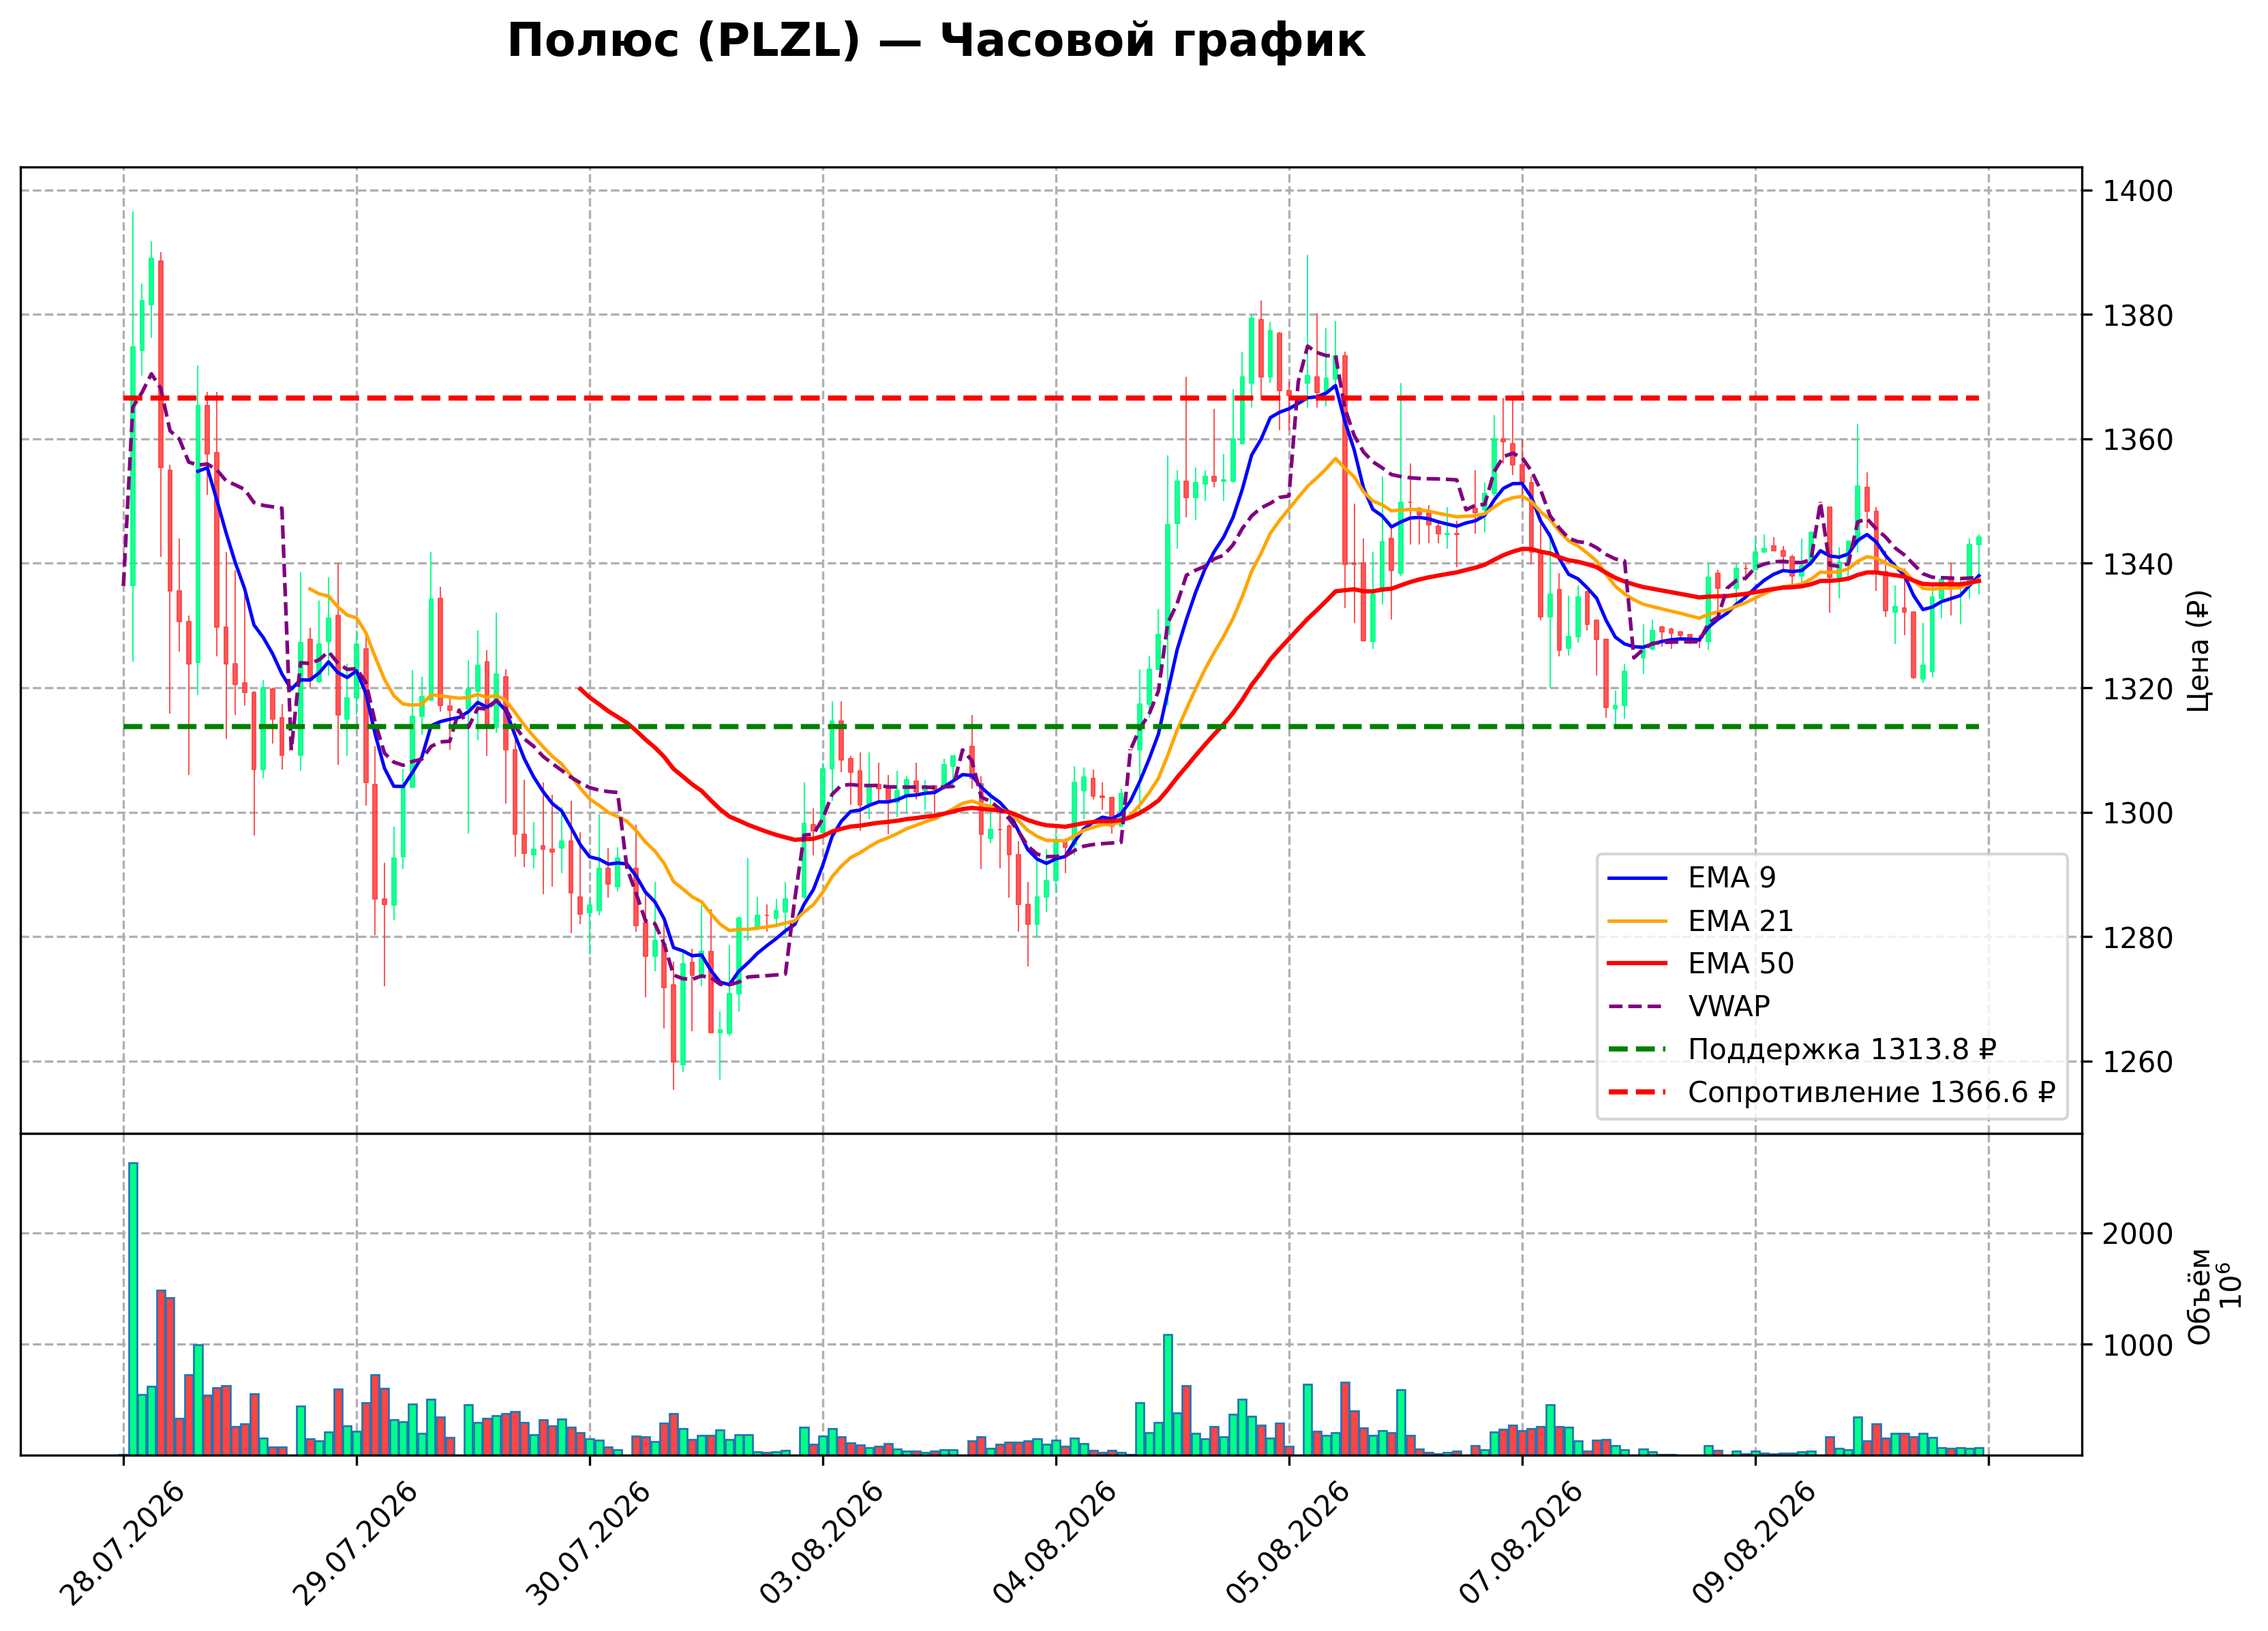This screenshot has width=2268, height=1631.
Task: Click the date label 03.08.2026
Action: tap(821, 1543)
